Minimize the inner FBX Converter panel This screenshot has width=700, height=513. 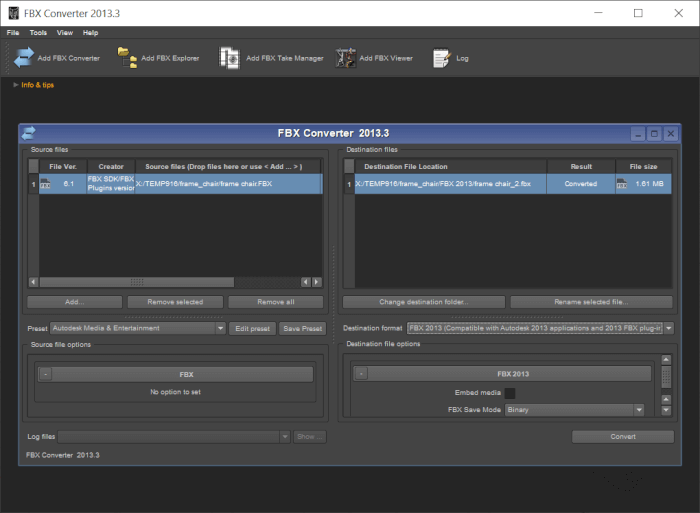[x=638, y=133]
